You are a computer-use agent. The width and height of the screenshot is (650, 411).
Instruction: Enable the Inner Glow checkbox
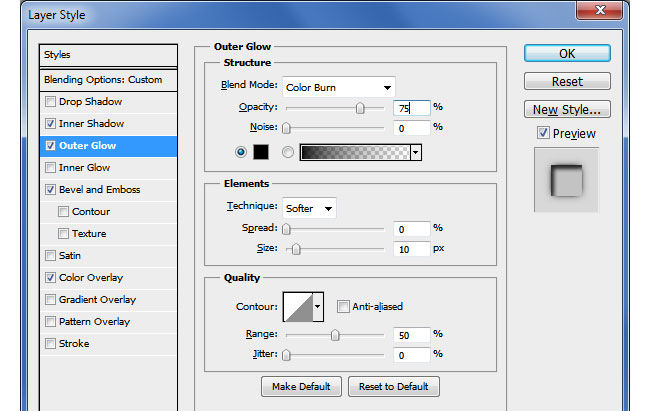pos(50,168)
